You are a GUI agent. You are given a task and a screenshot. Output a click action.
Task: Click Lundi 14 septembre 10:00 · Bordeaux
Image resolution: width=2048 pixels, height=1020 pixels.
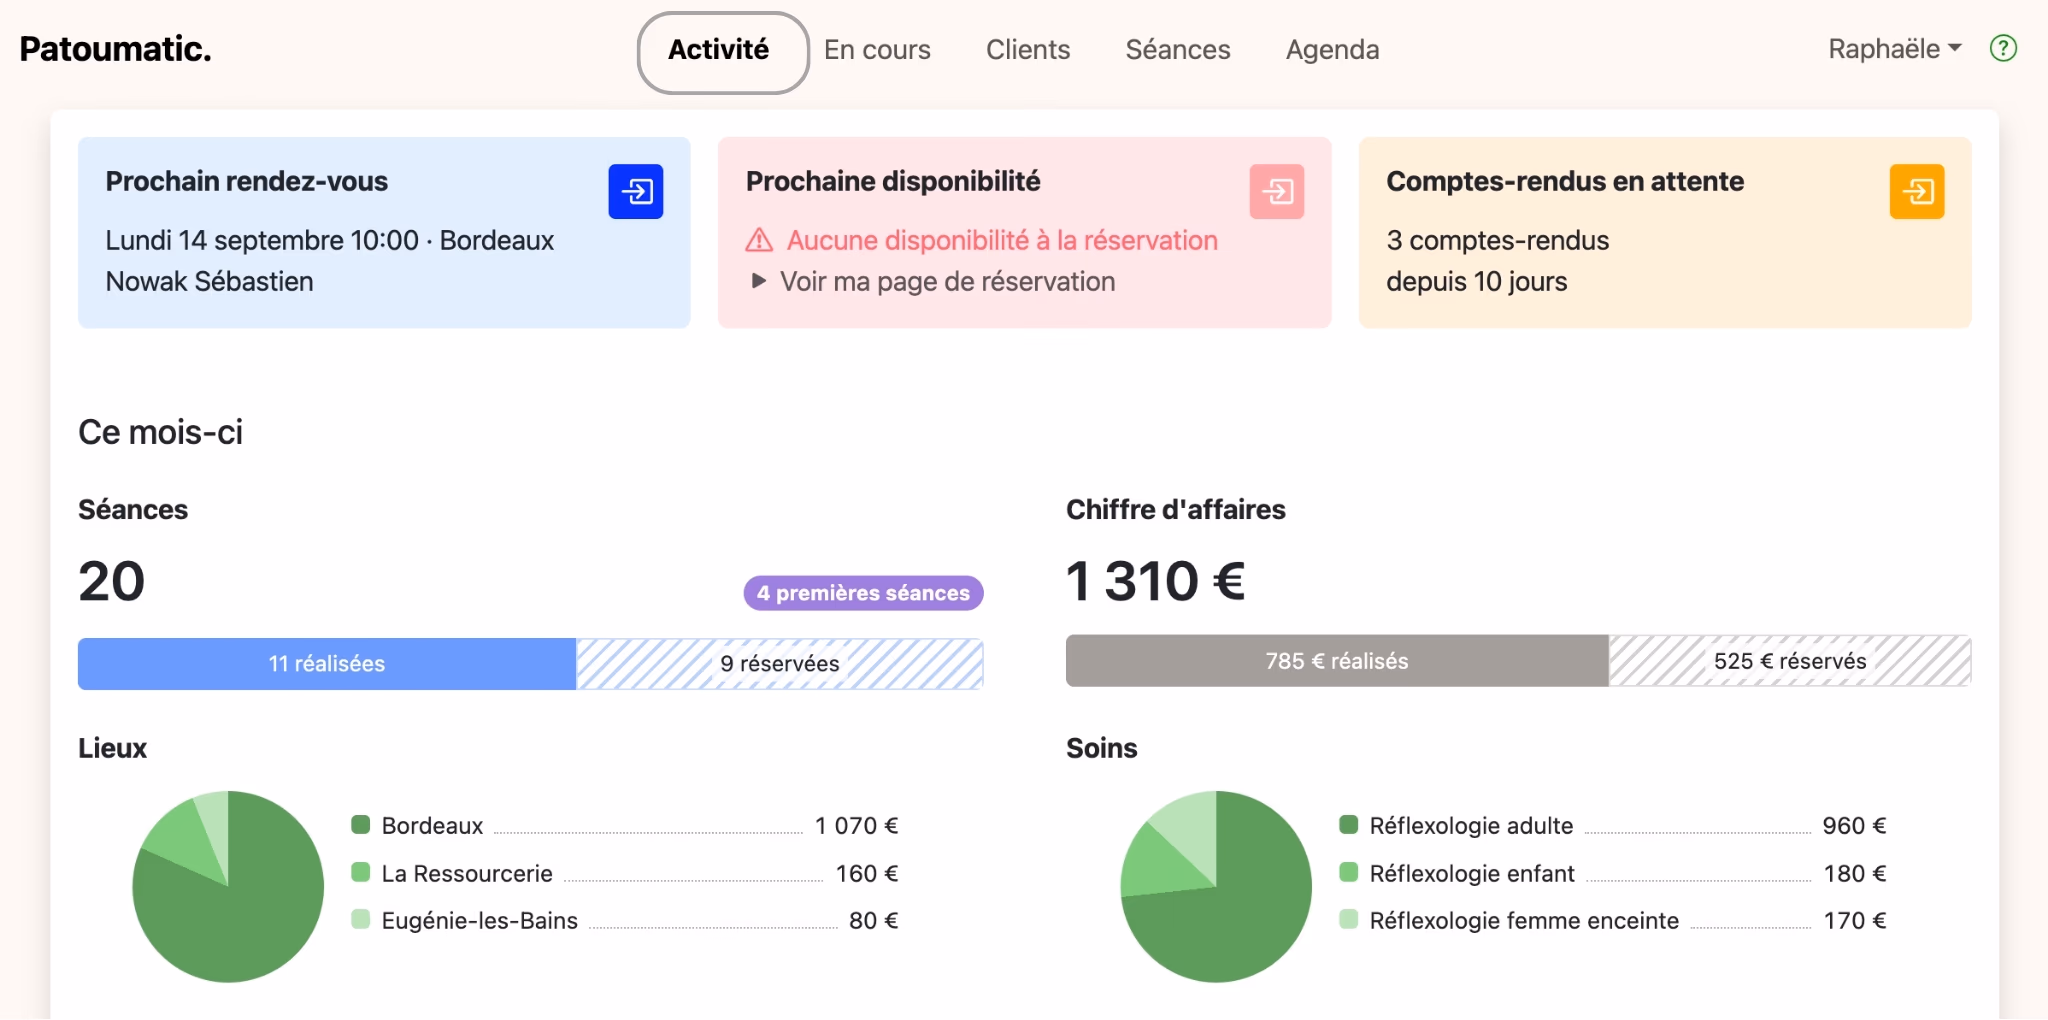pyautogui.click(x=330, y=240)
